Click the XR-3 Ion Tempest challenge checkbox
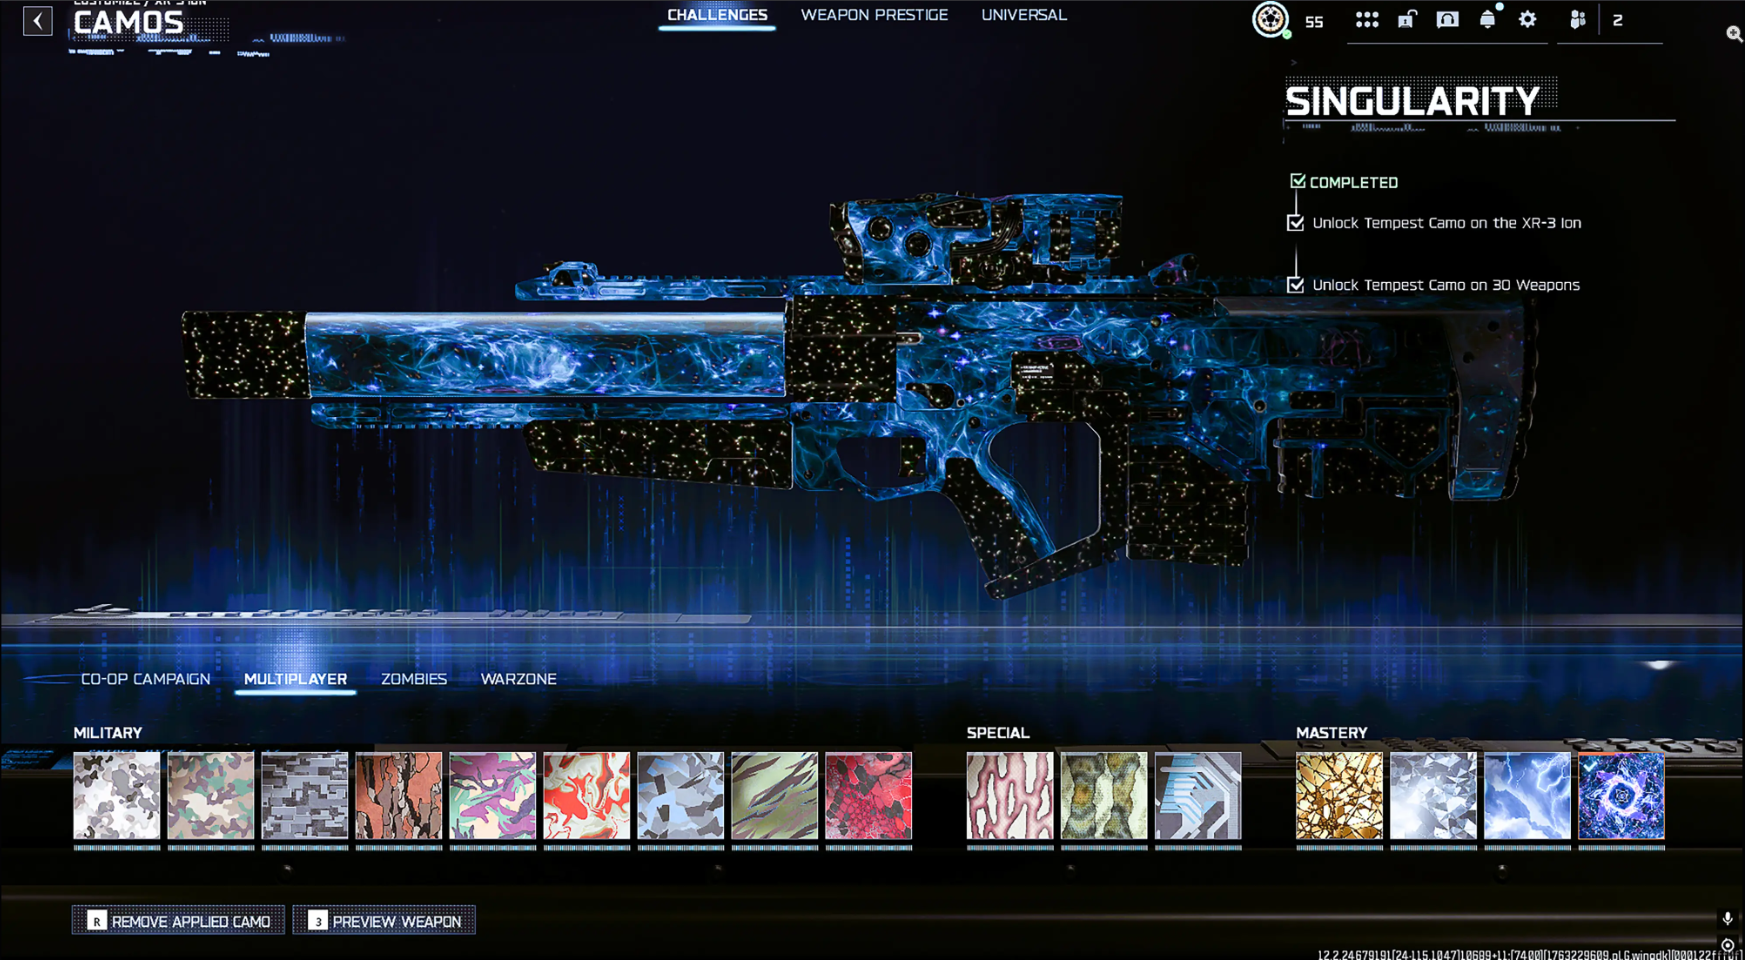 (1296, 223)
